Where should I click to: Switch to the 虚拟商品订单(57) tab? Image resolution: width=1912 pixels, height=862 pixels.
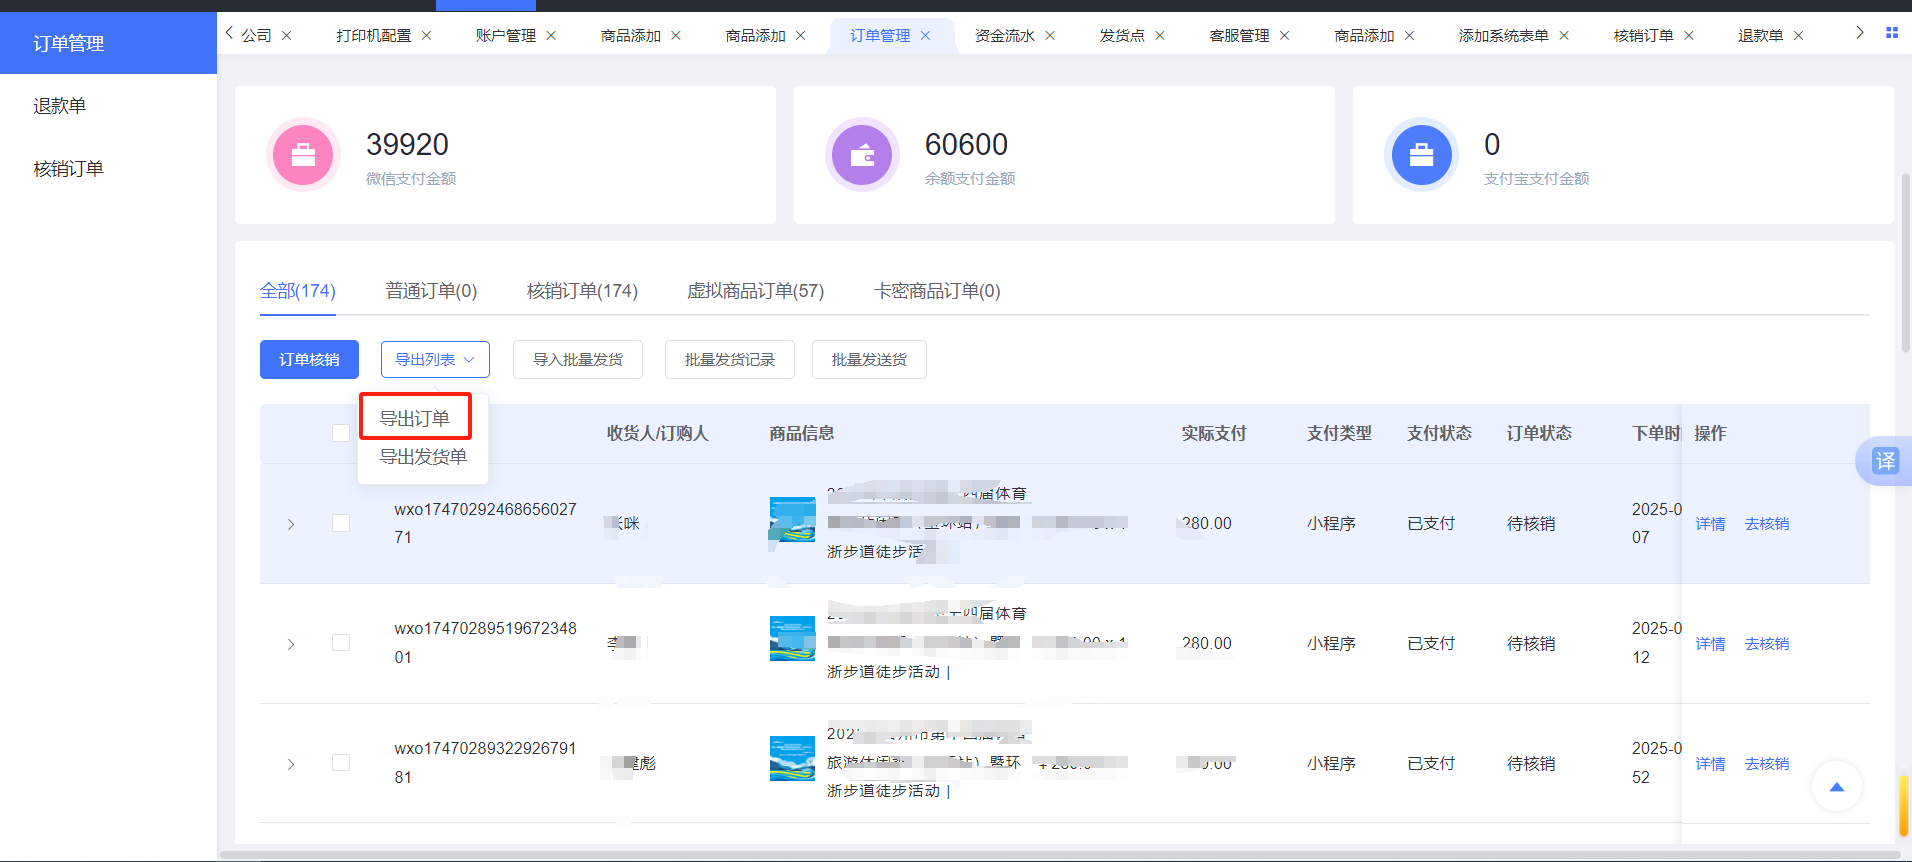[755, 291]
